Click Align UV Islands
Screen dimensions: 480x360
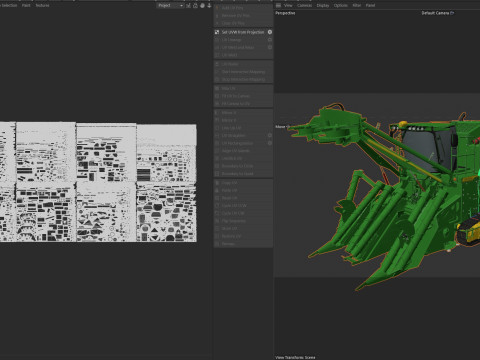coord(243,151)
